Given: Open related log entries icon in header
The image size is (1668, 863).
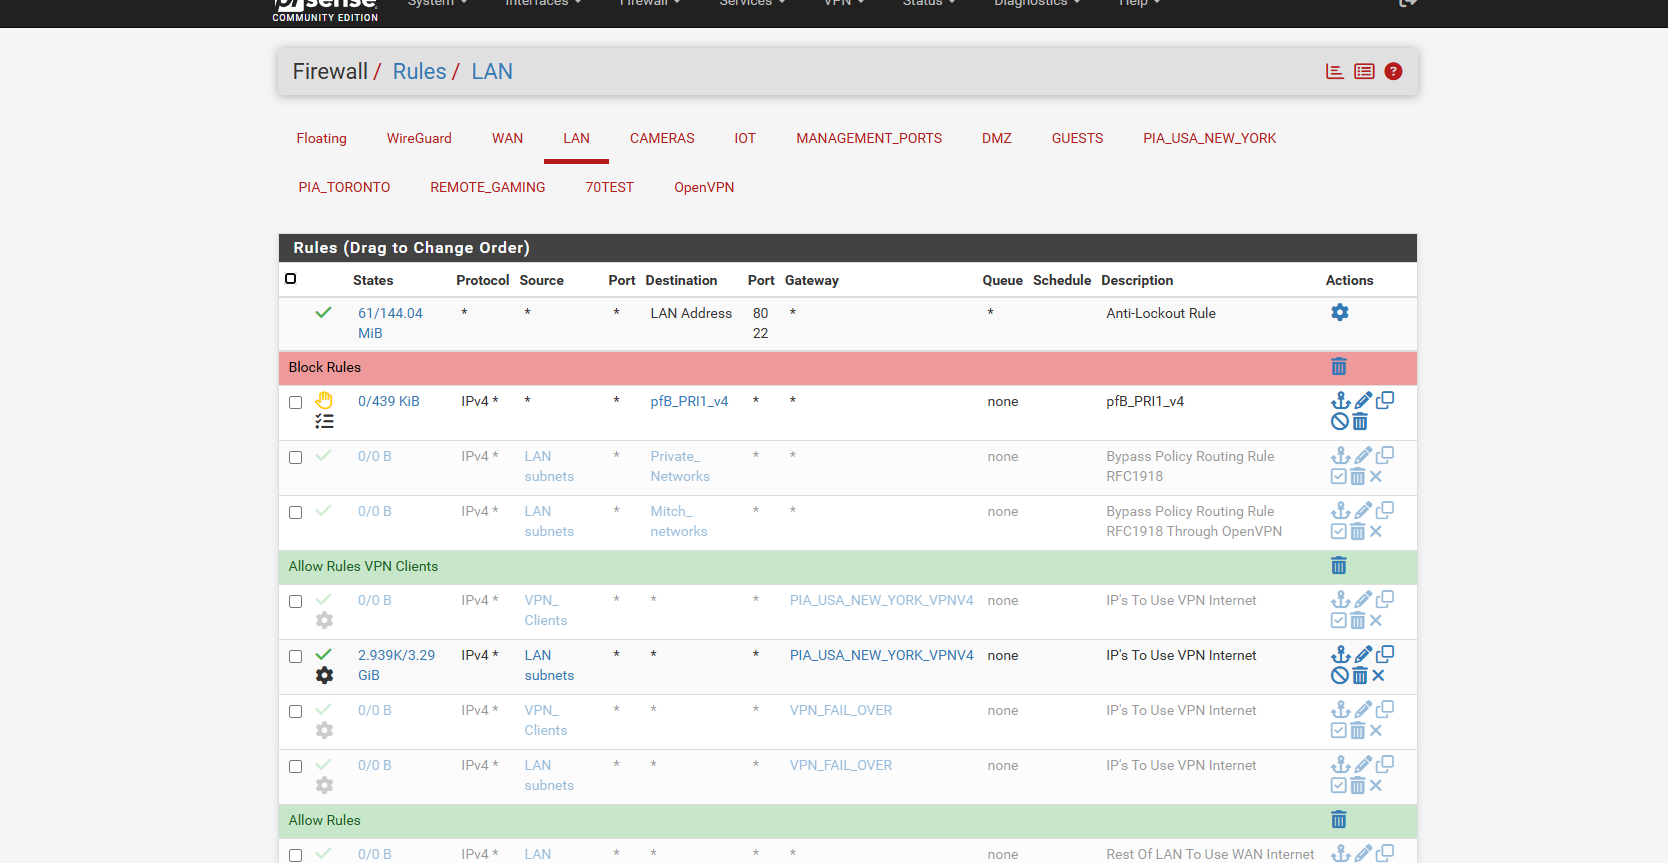Looking at the screenshot, I should tap(1364, 71).
